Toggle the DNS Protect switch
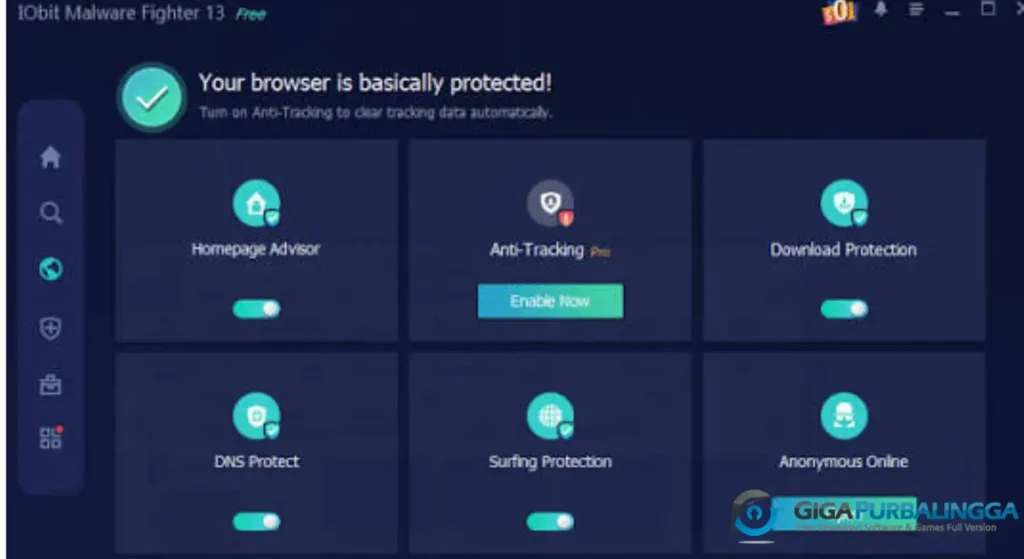1024x559 pixels. pos(257,521)
